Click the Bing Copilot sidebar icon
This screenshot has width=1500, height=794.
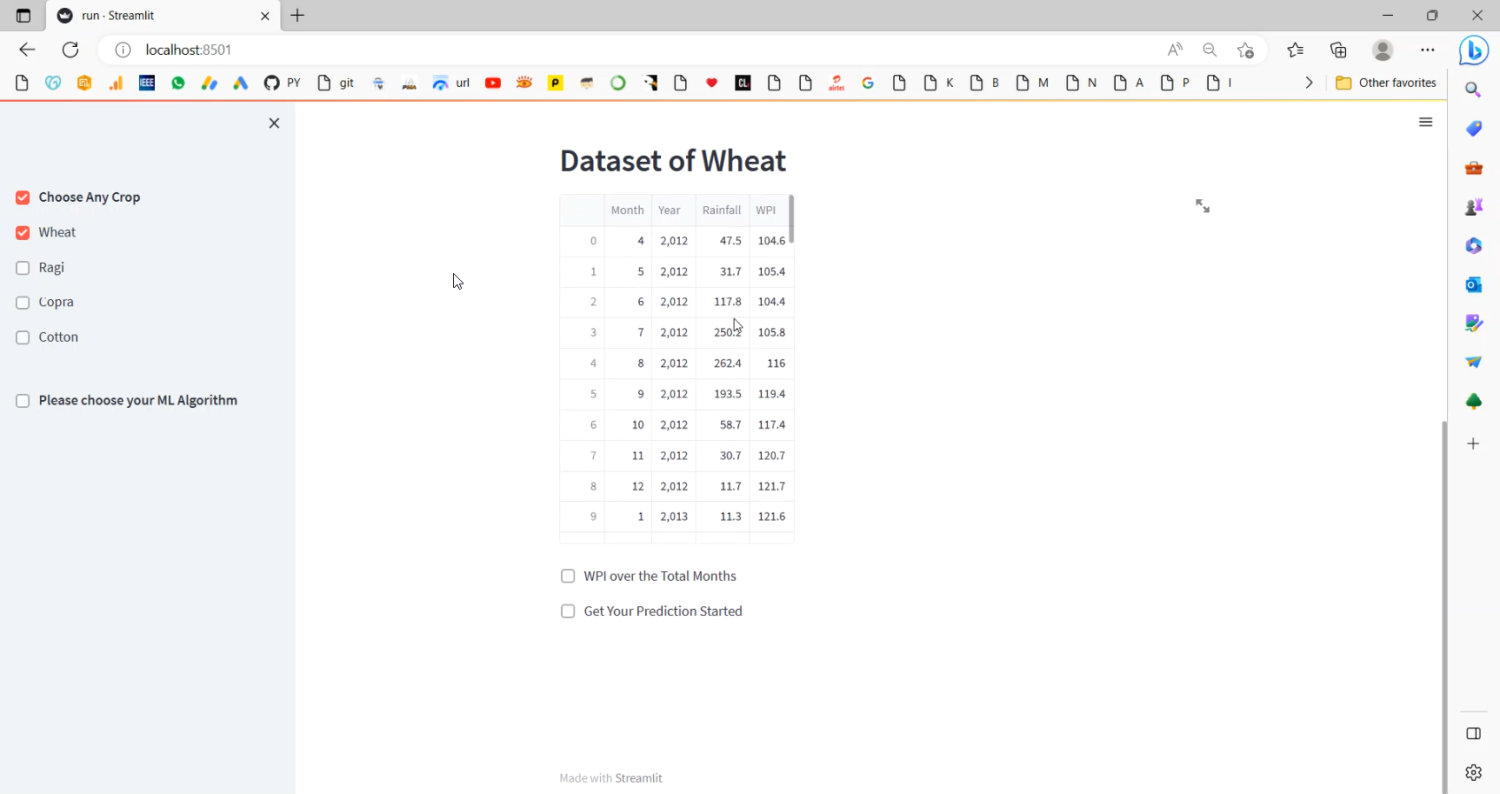(x=1473, y=50)
